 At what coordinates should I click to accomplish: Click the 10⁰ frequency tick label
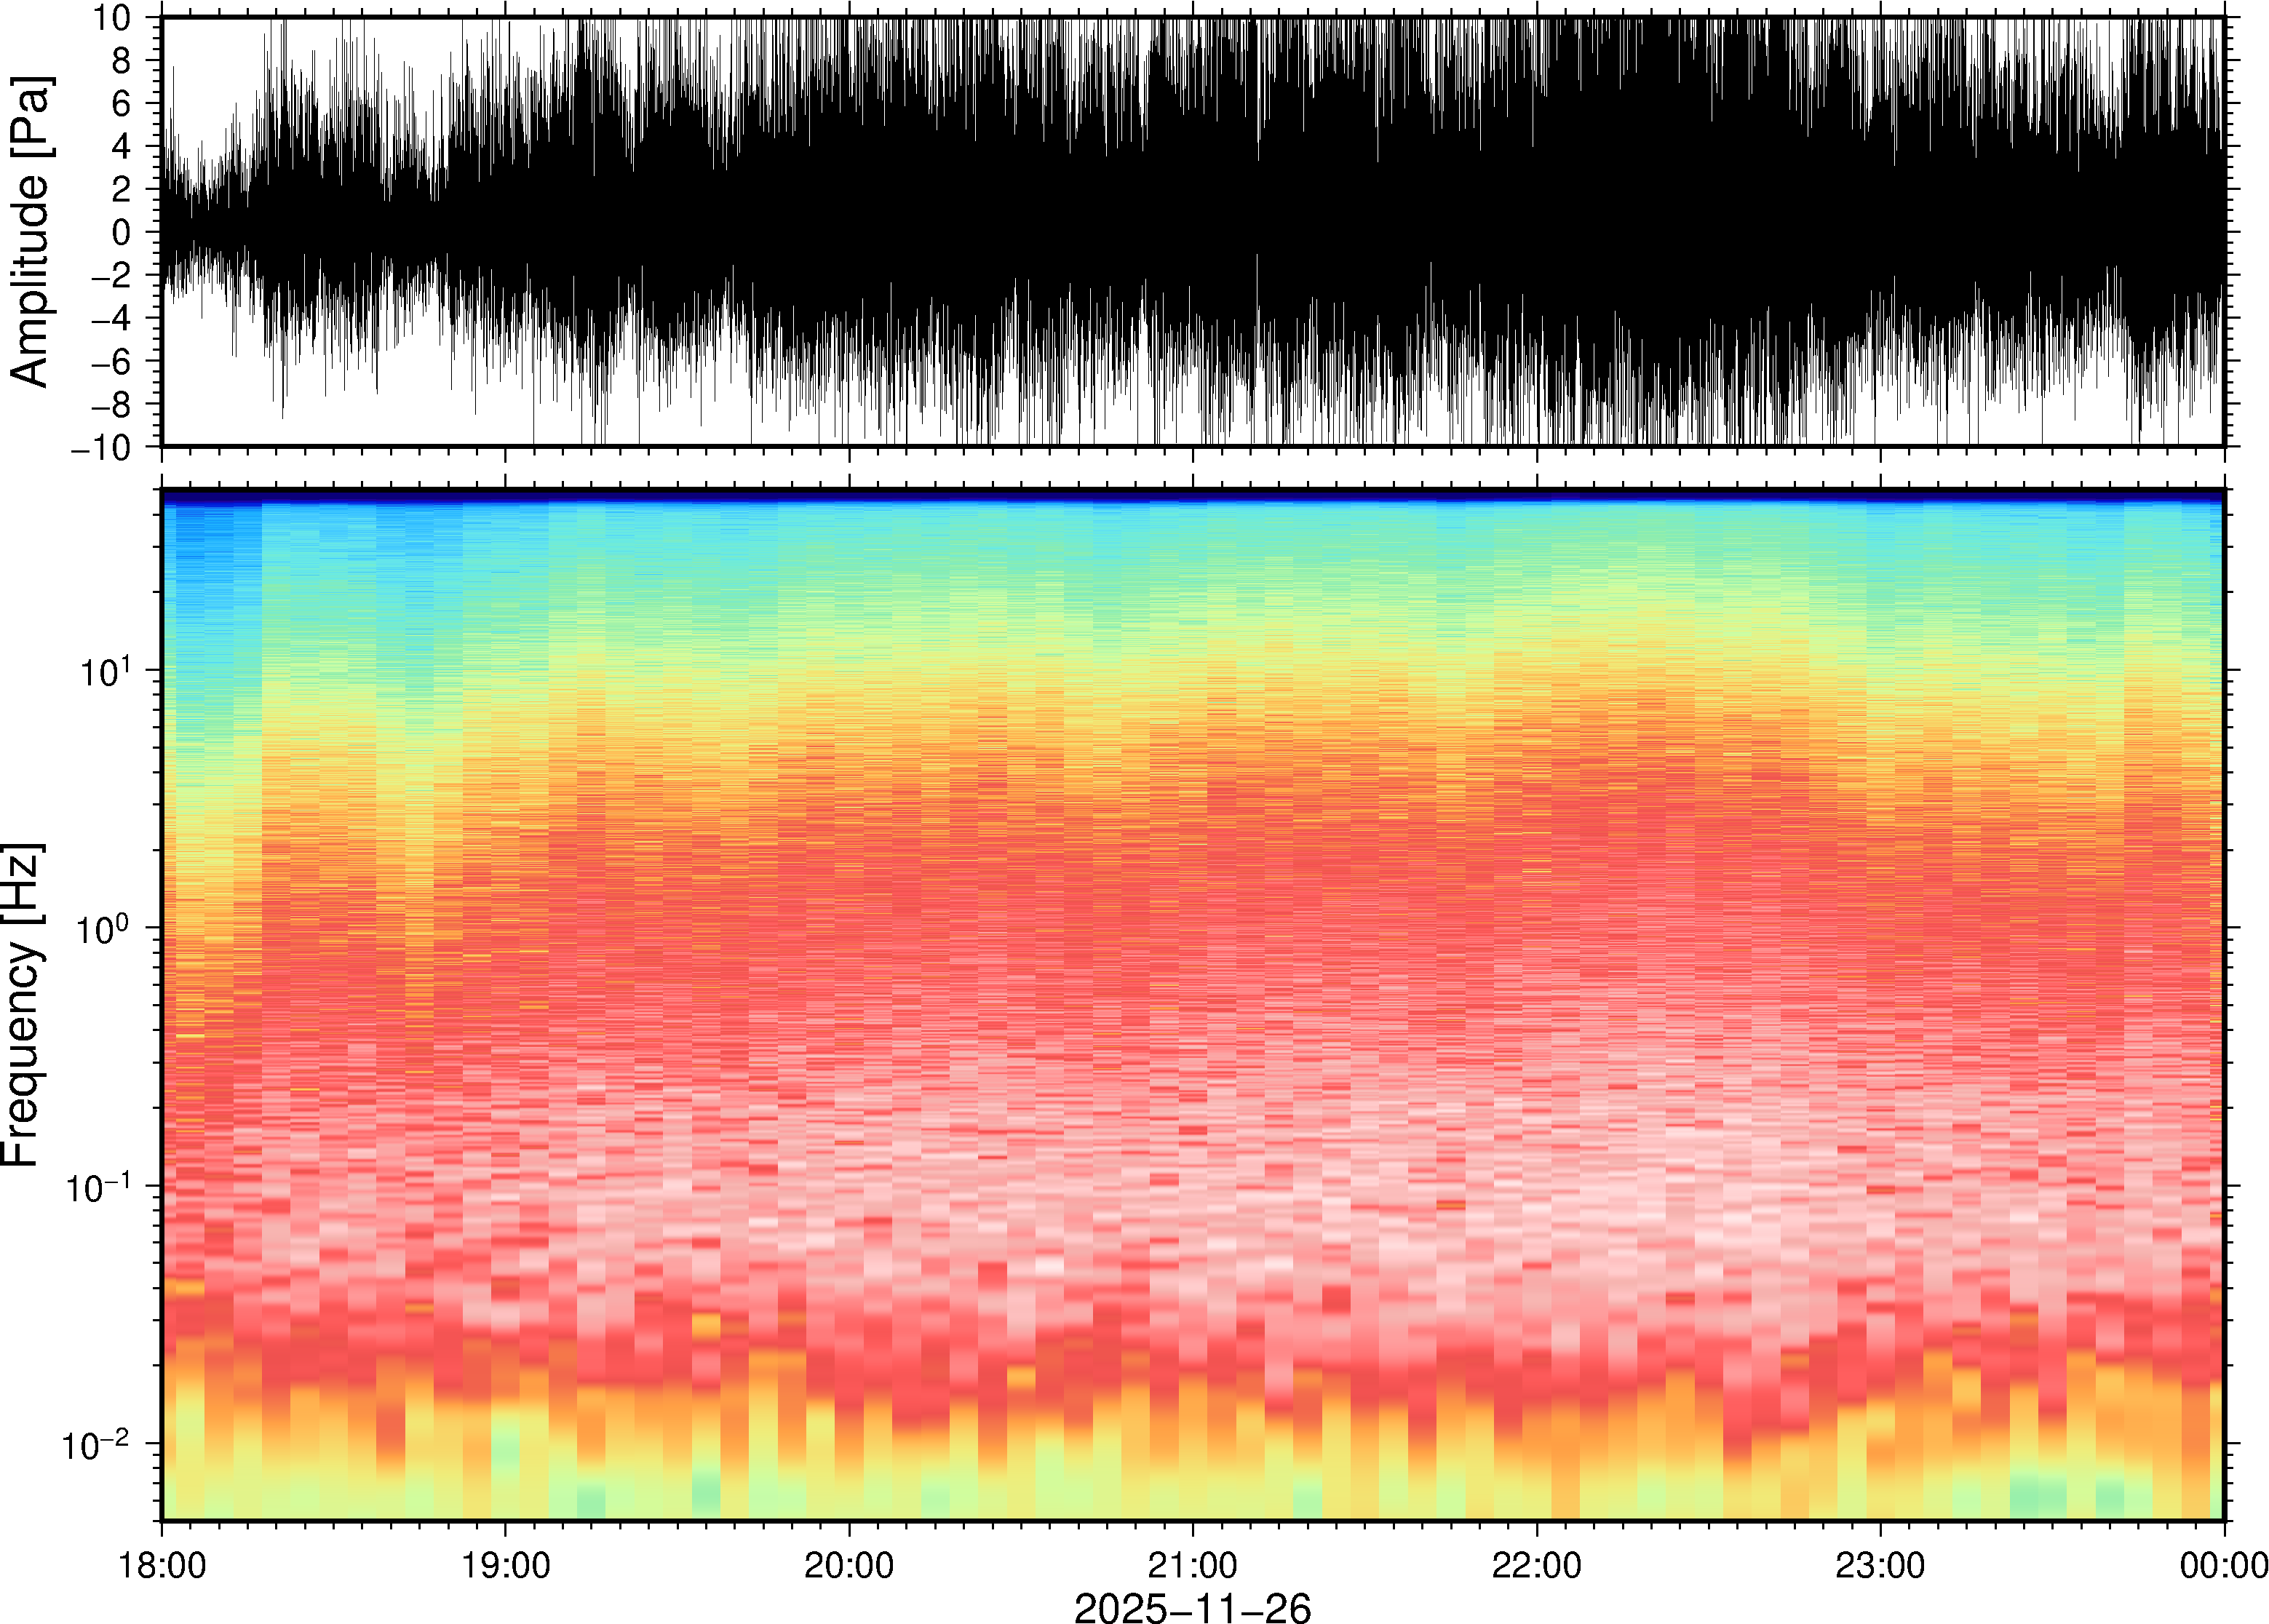click(104, 929)
